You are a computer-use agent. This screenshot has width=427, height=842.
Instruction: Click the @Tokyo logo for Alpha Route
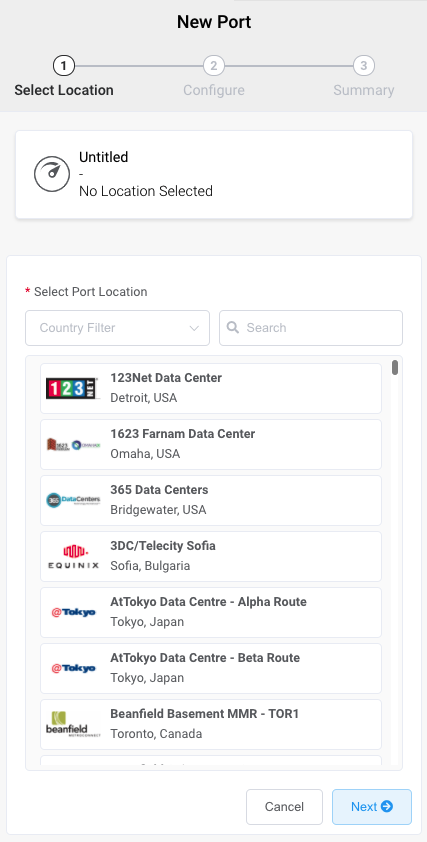coord(74,613)
